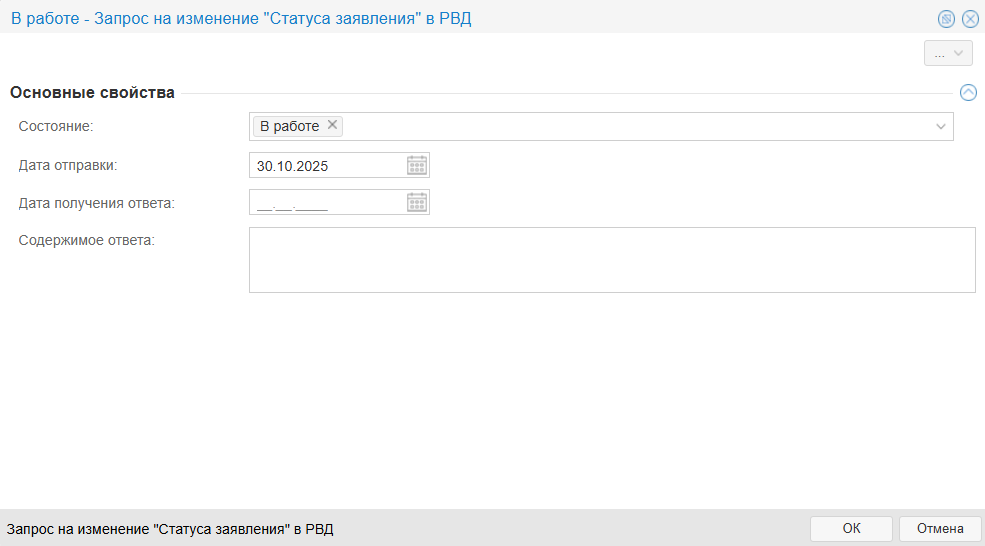Open the calendar for Дата получения ответа
The image size is (985, 546).
click(417, 203)
